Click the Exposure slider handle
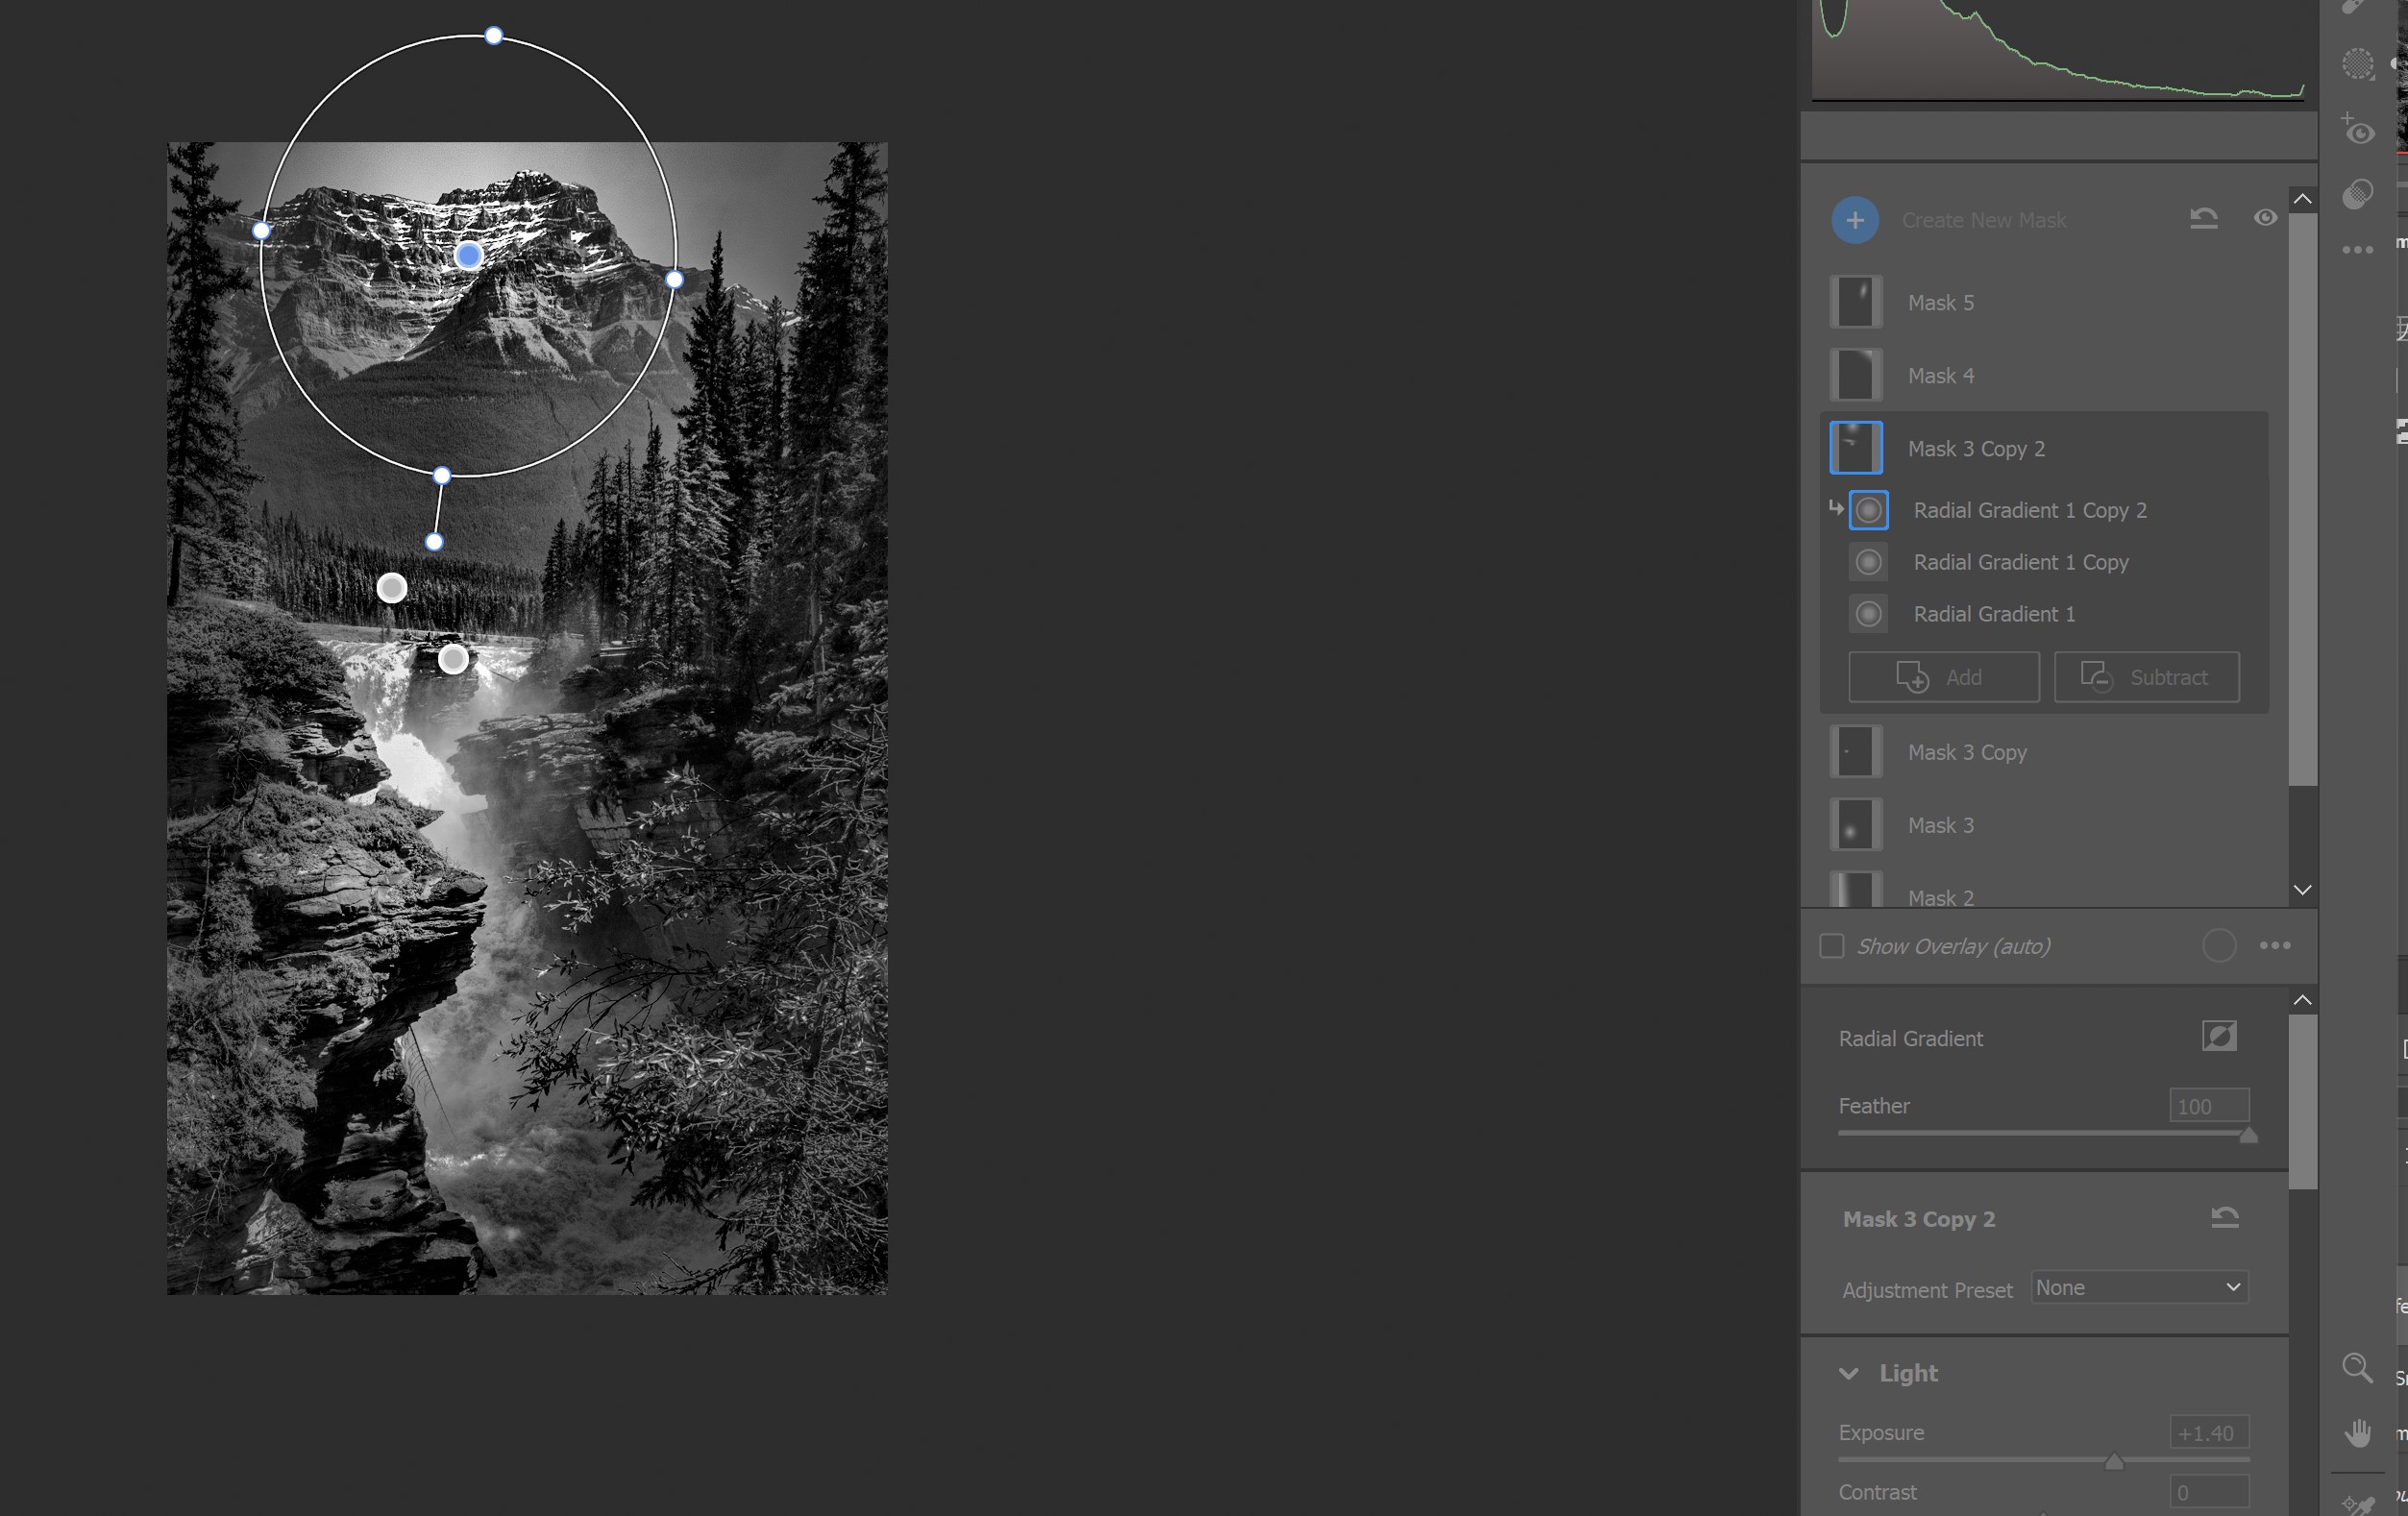This screenshot has height=1516, width=2408. pyautogui.click(x=2113, y=1462)
